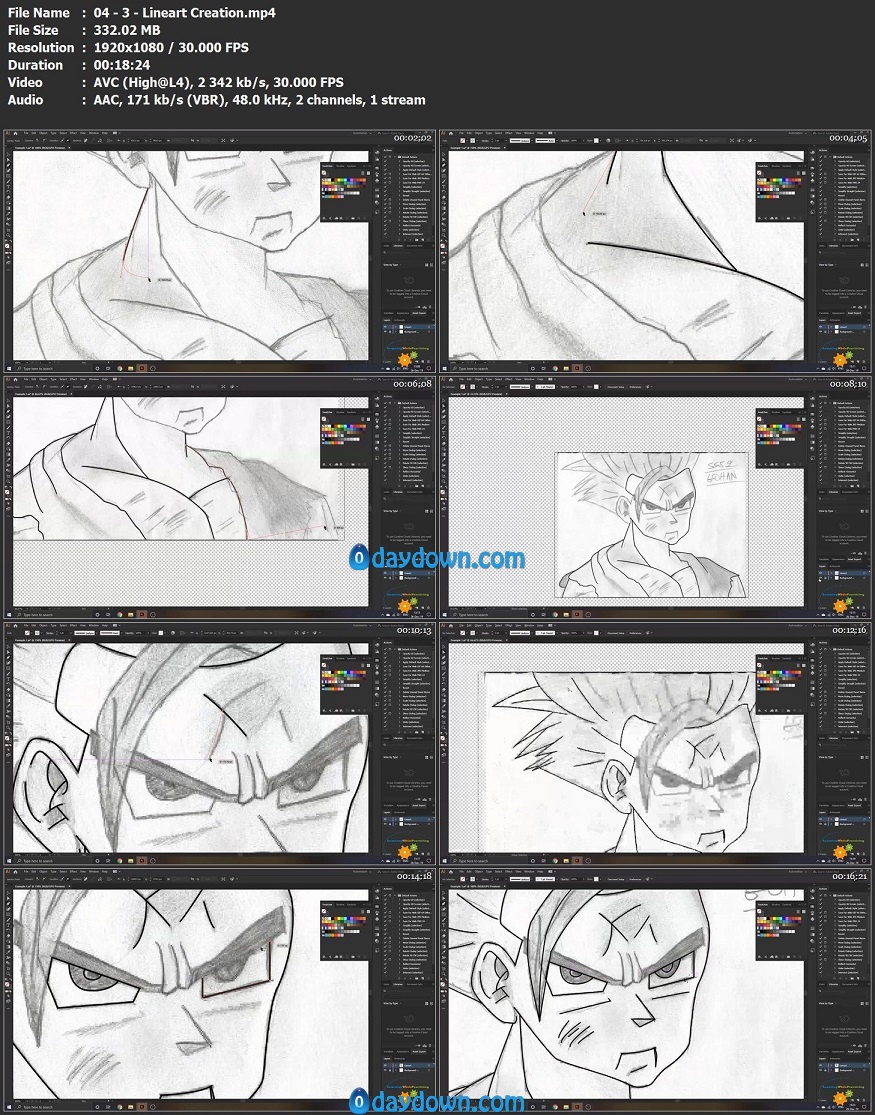Image resolution: width=875 pixels, height=1115 pixels.
Task: Click Illustrator Home icon in 00:08:10 frame
Action: (x=451, y=379)
